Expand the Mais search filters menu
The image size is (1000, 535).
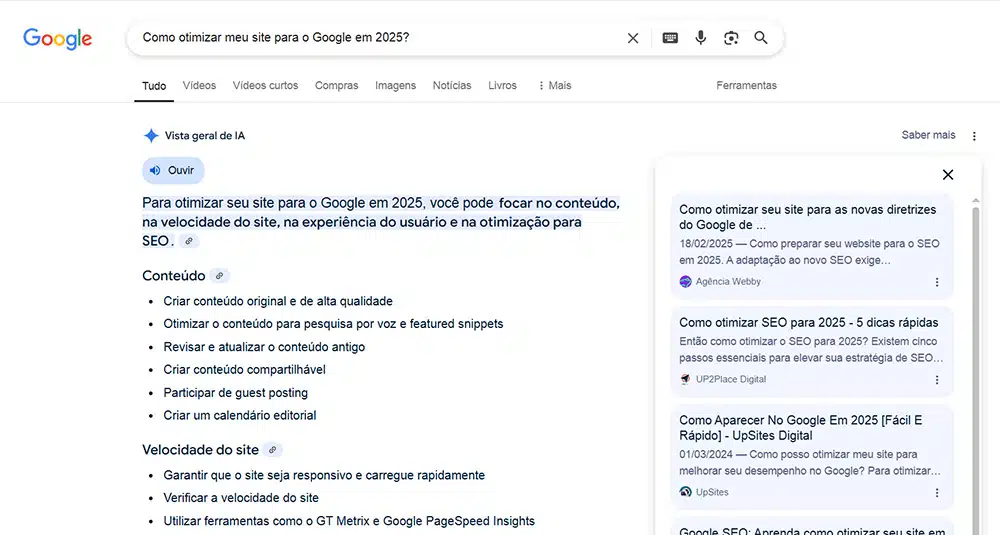pos(554,85)
